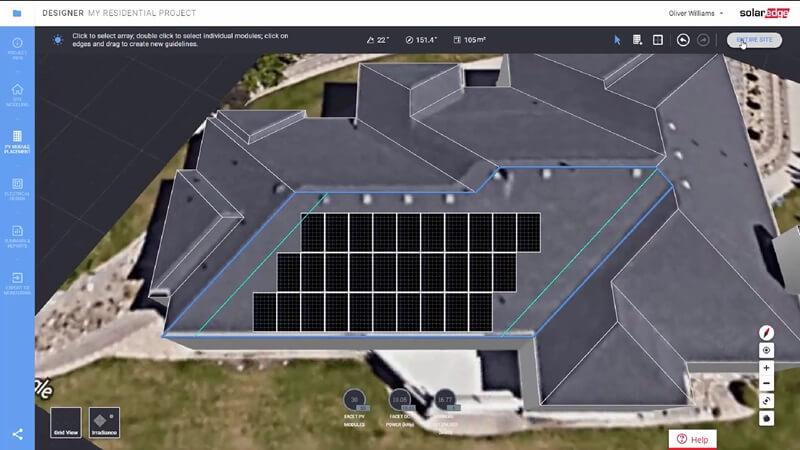Image resolution: width=800 pixels, height=450 pixels.
Task: Open Site Modeling section
Action: (x=17, y=94)
